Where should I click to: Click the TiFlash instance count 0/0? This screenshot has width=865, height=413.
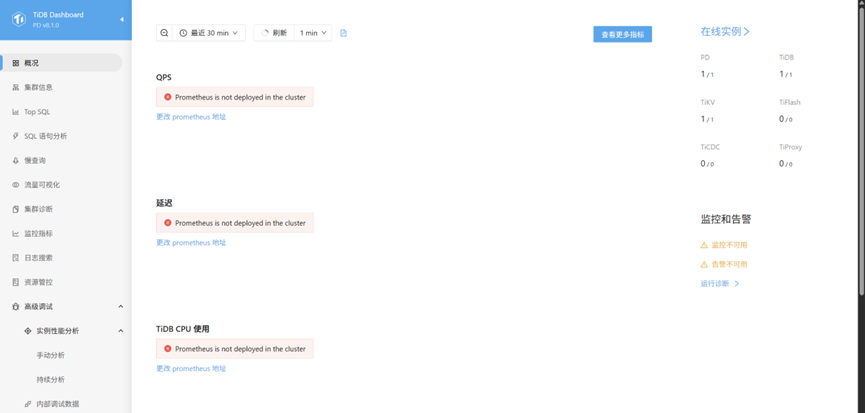(x=786, y=119)
